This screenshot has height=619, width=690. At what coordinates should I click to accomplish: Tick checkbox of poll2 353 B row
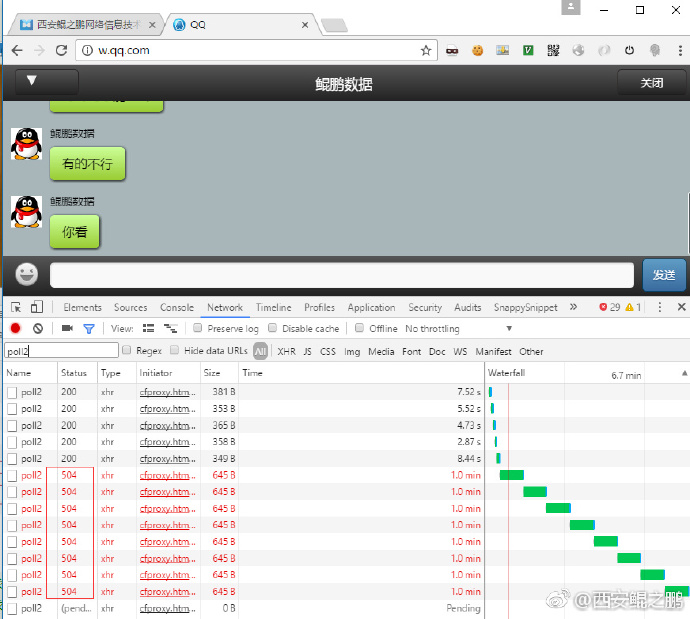pyautogui.click(x=12, y=409)
